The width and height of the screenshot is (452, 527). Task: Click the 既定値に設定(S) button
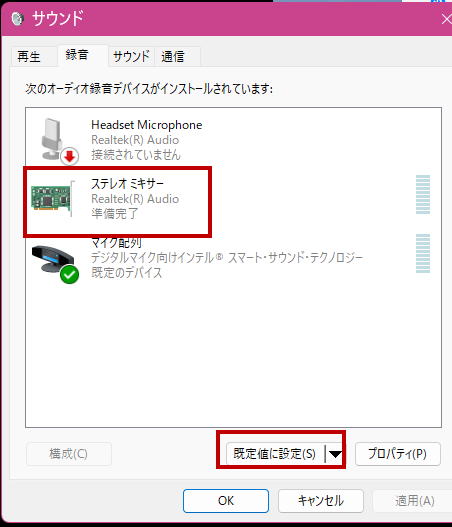(275, 454)
